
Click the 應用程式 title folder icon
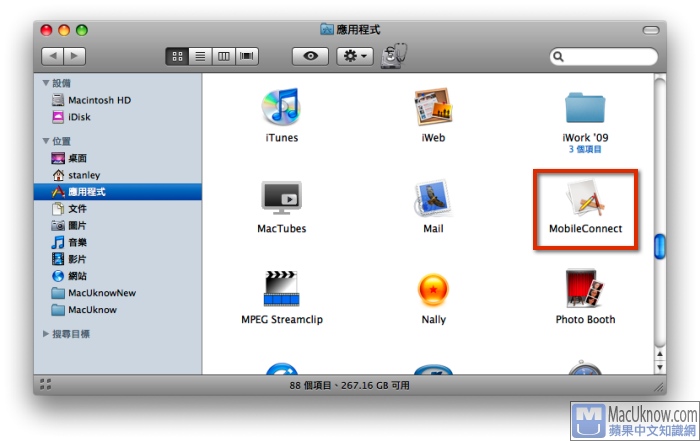click(x=327, y=29)
